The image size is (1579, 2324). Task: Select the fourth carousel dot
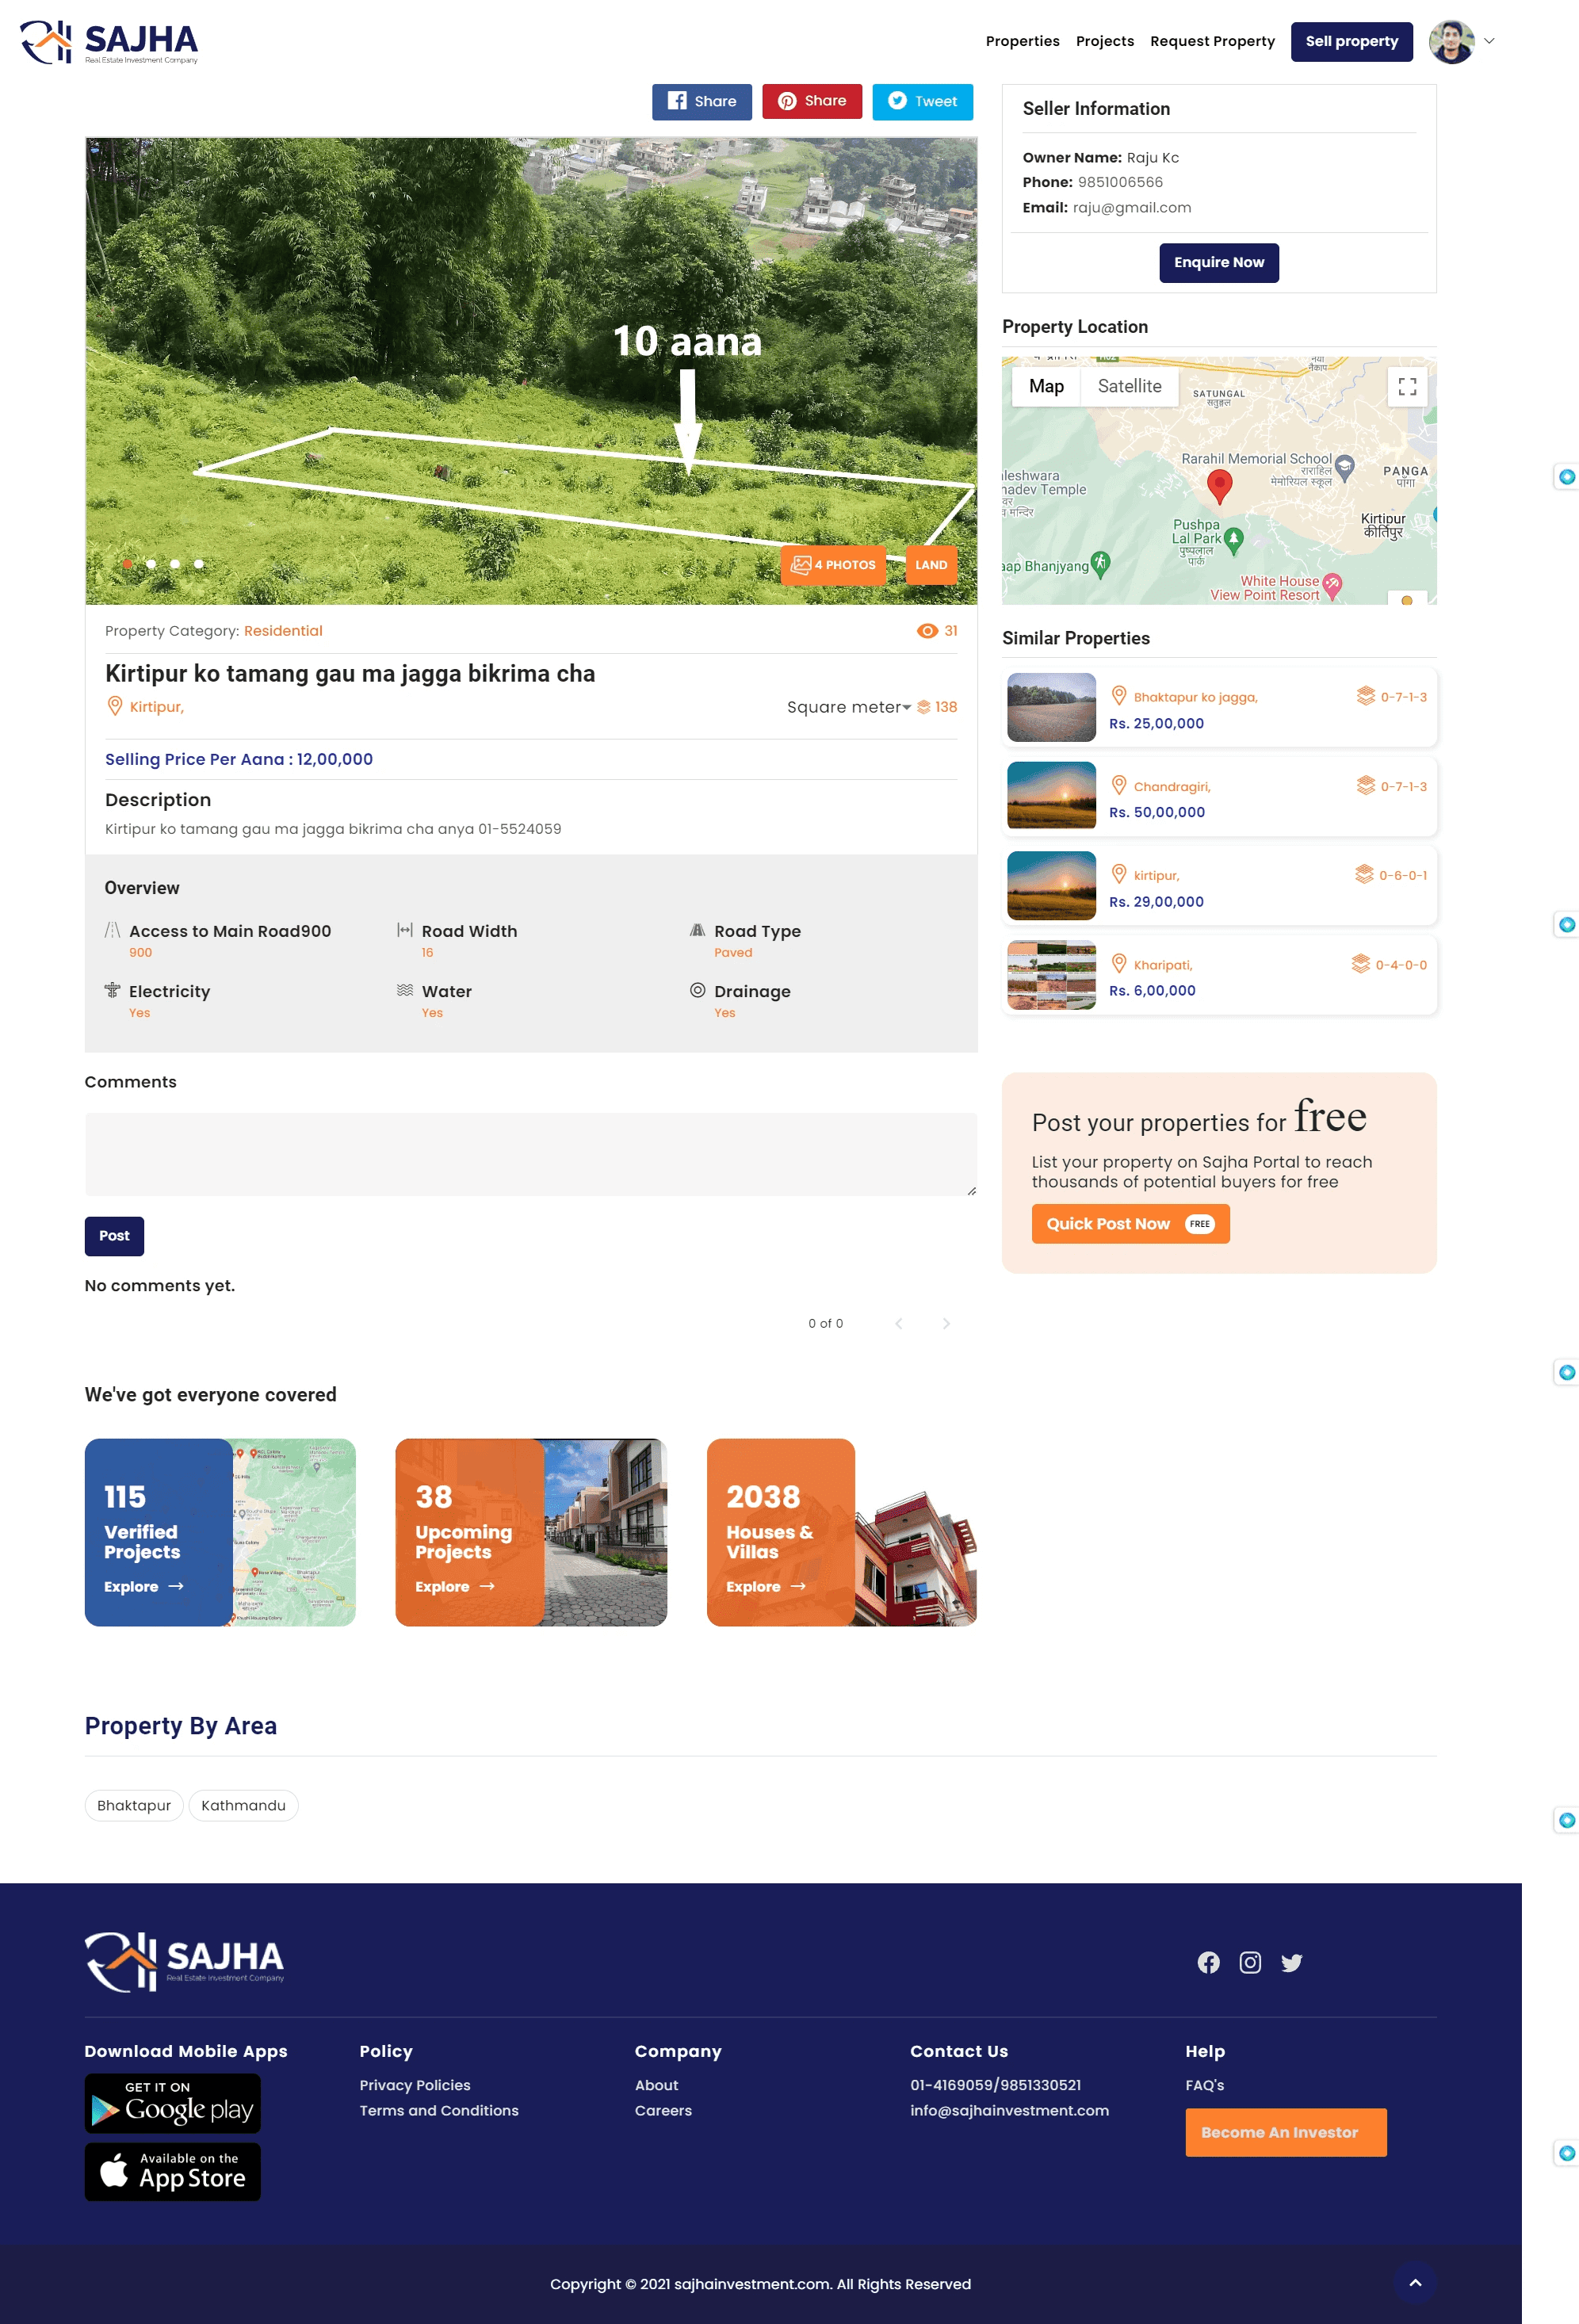pyautogui.click(x=199, y=564)
